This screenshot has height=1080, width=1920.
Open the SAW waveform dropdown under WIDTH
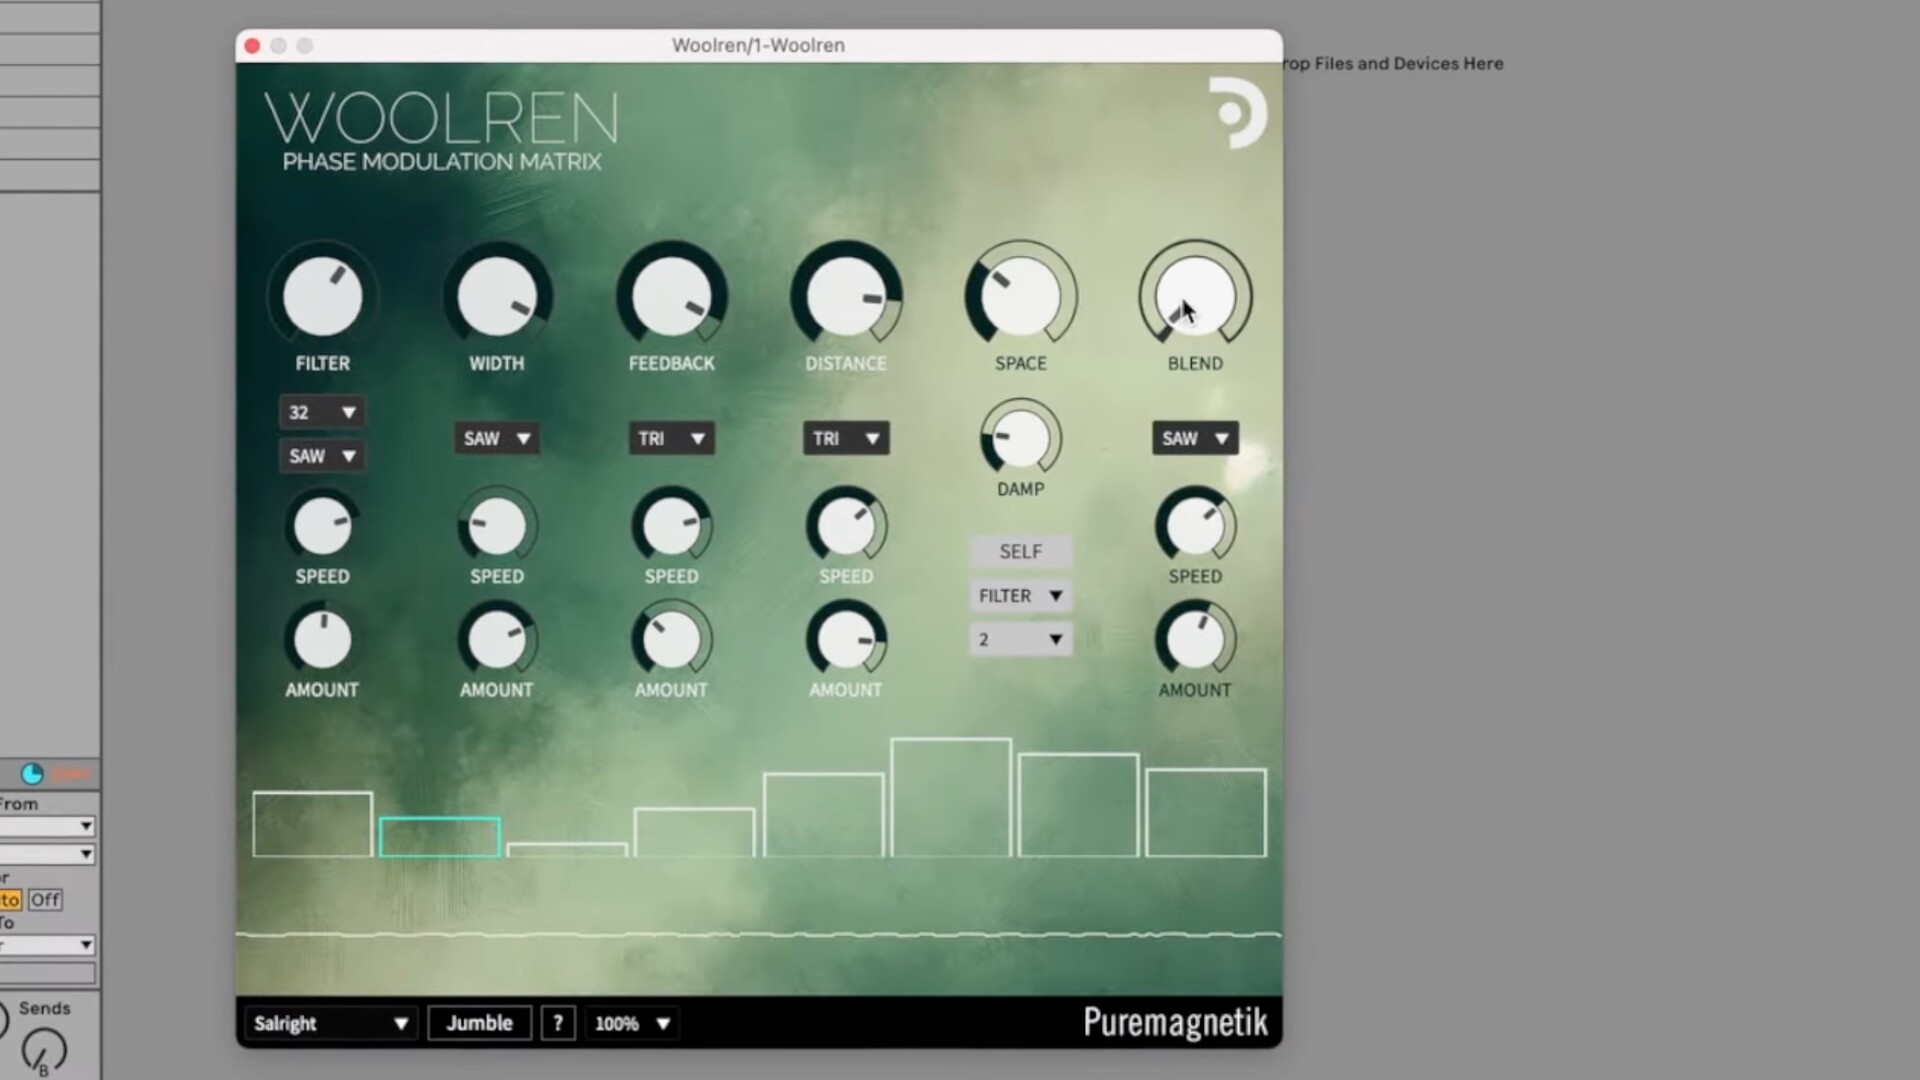tap(497, 438)
